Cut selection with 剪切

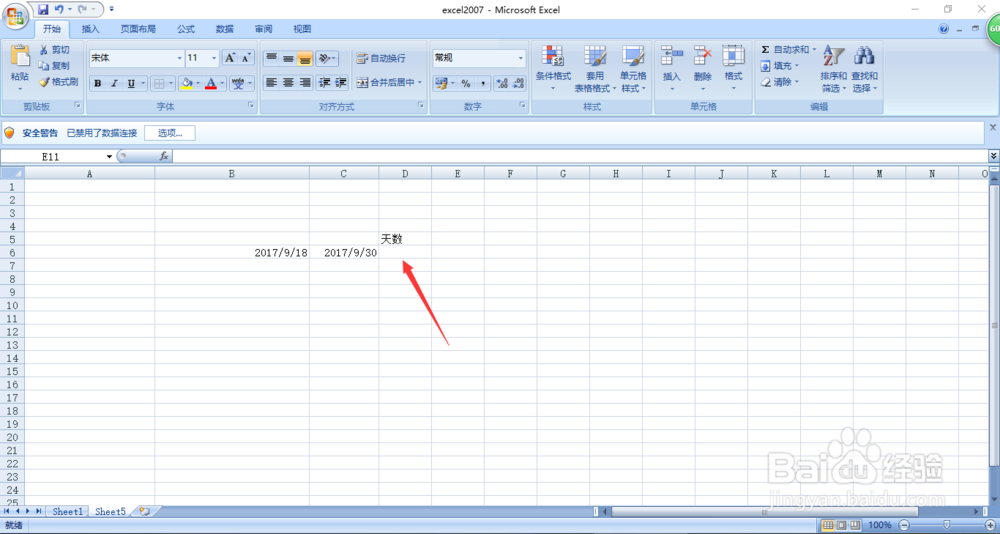[x=54, y=50]
